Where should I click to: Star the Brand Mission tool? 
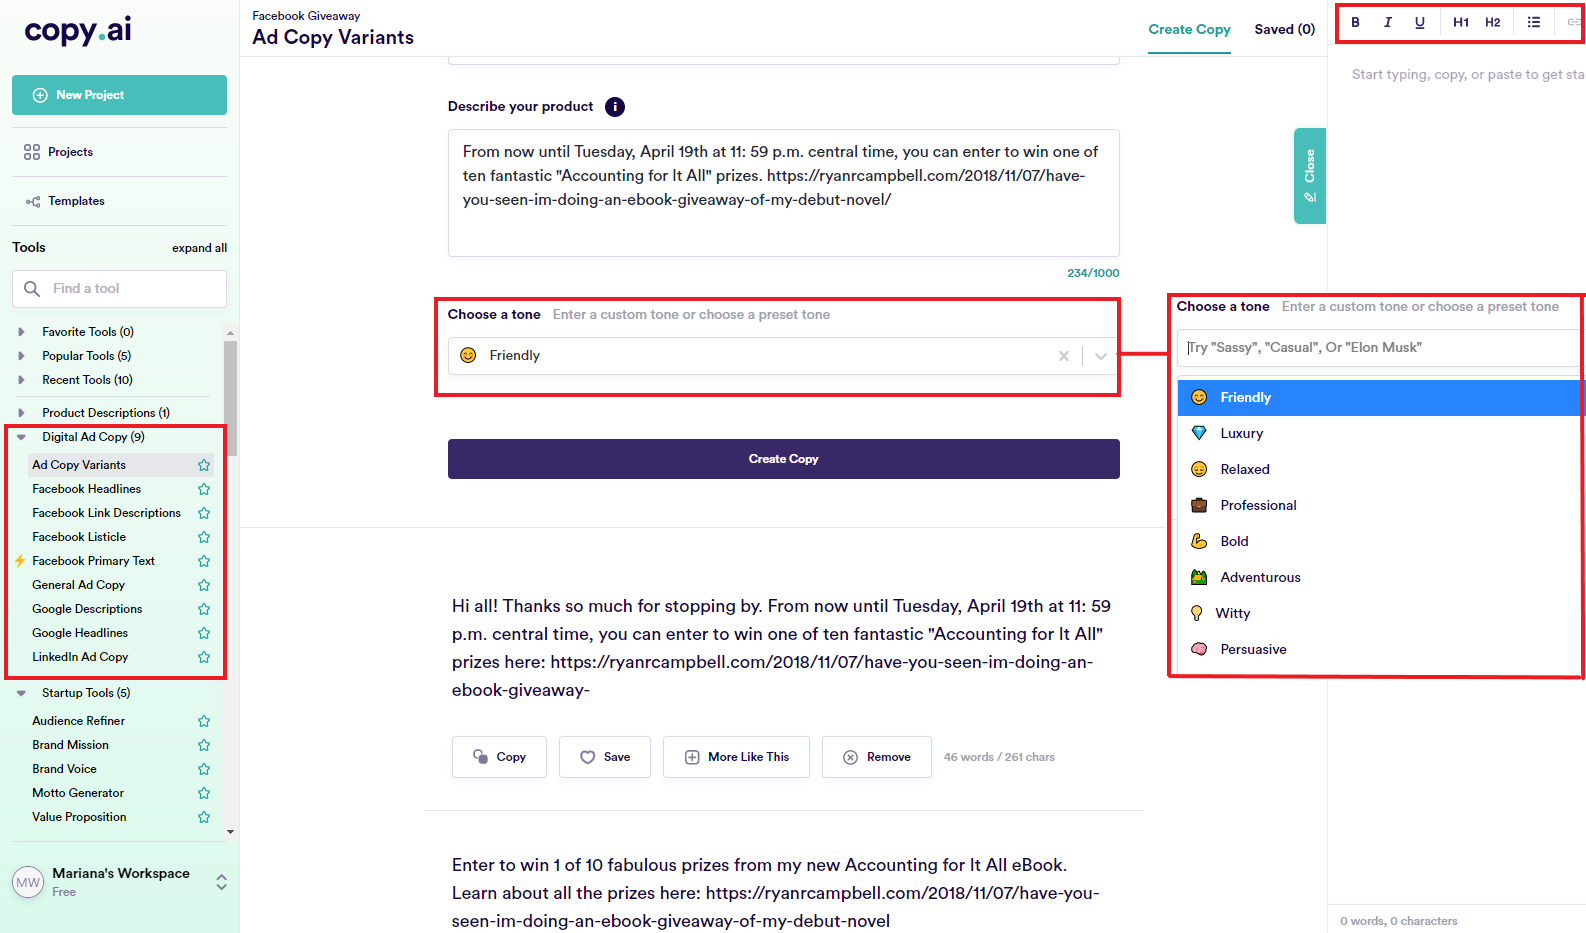204,745
